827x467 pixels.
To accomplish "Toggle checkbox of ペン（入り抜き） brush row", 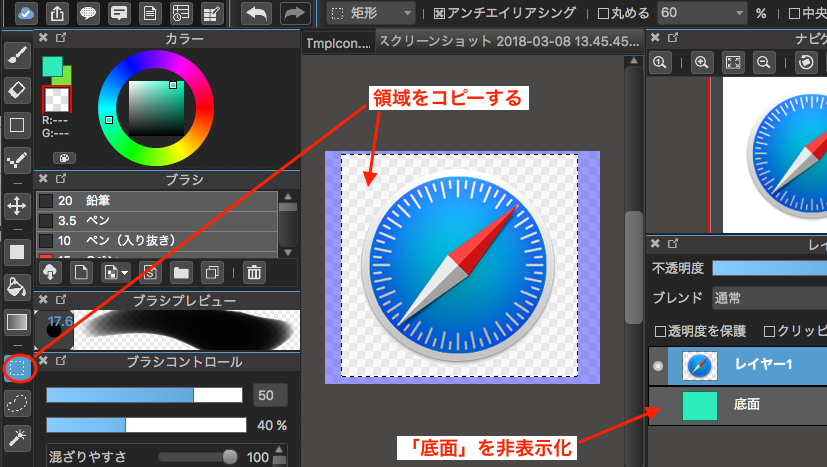I will tap(46, 241).
